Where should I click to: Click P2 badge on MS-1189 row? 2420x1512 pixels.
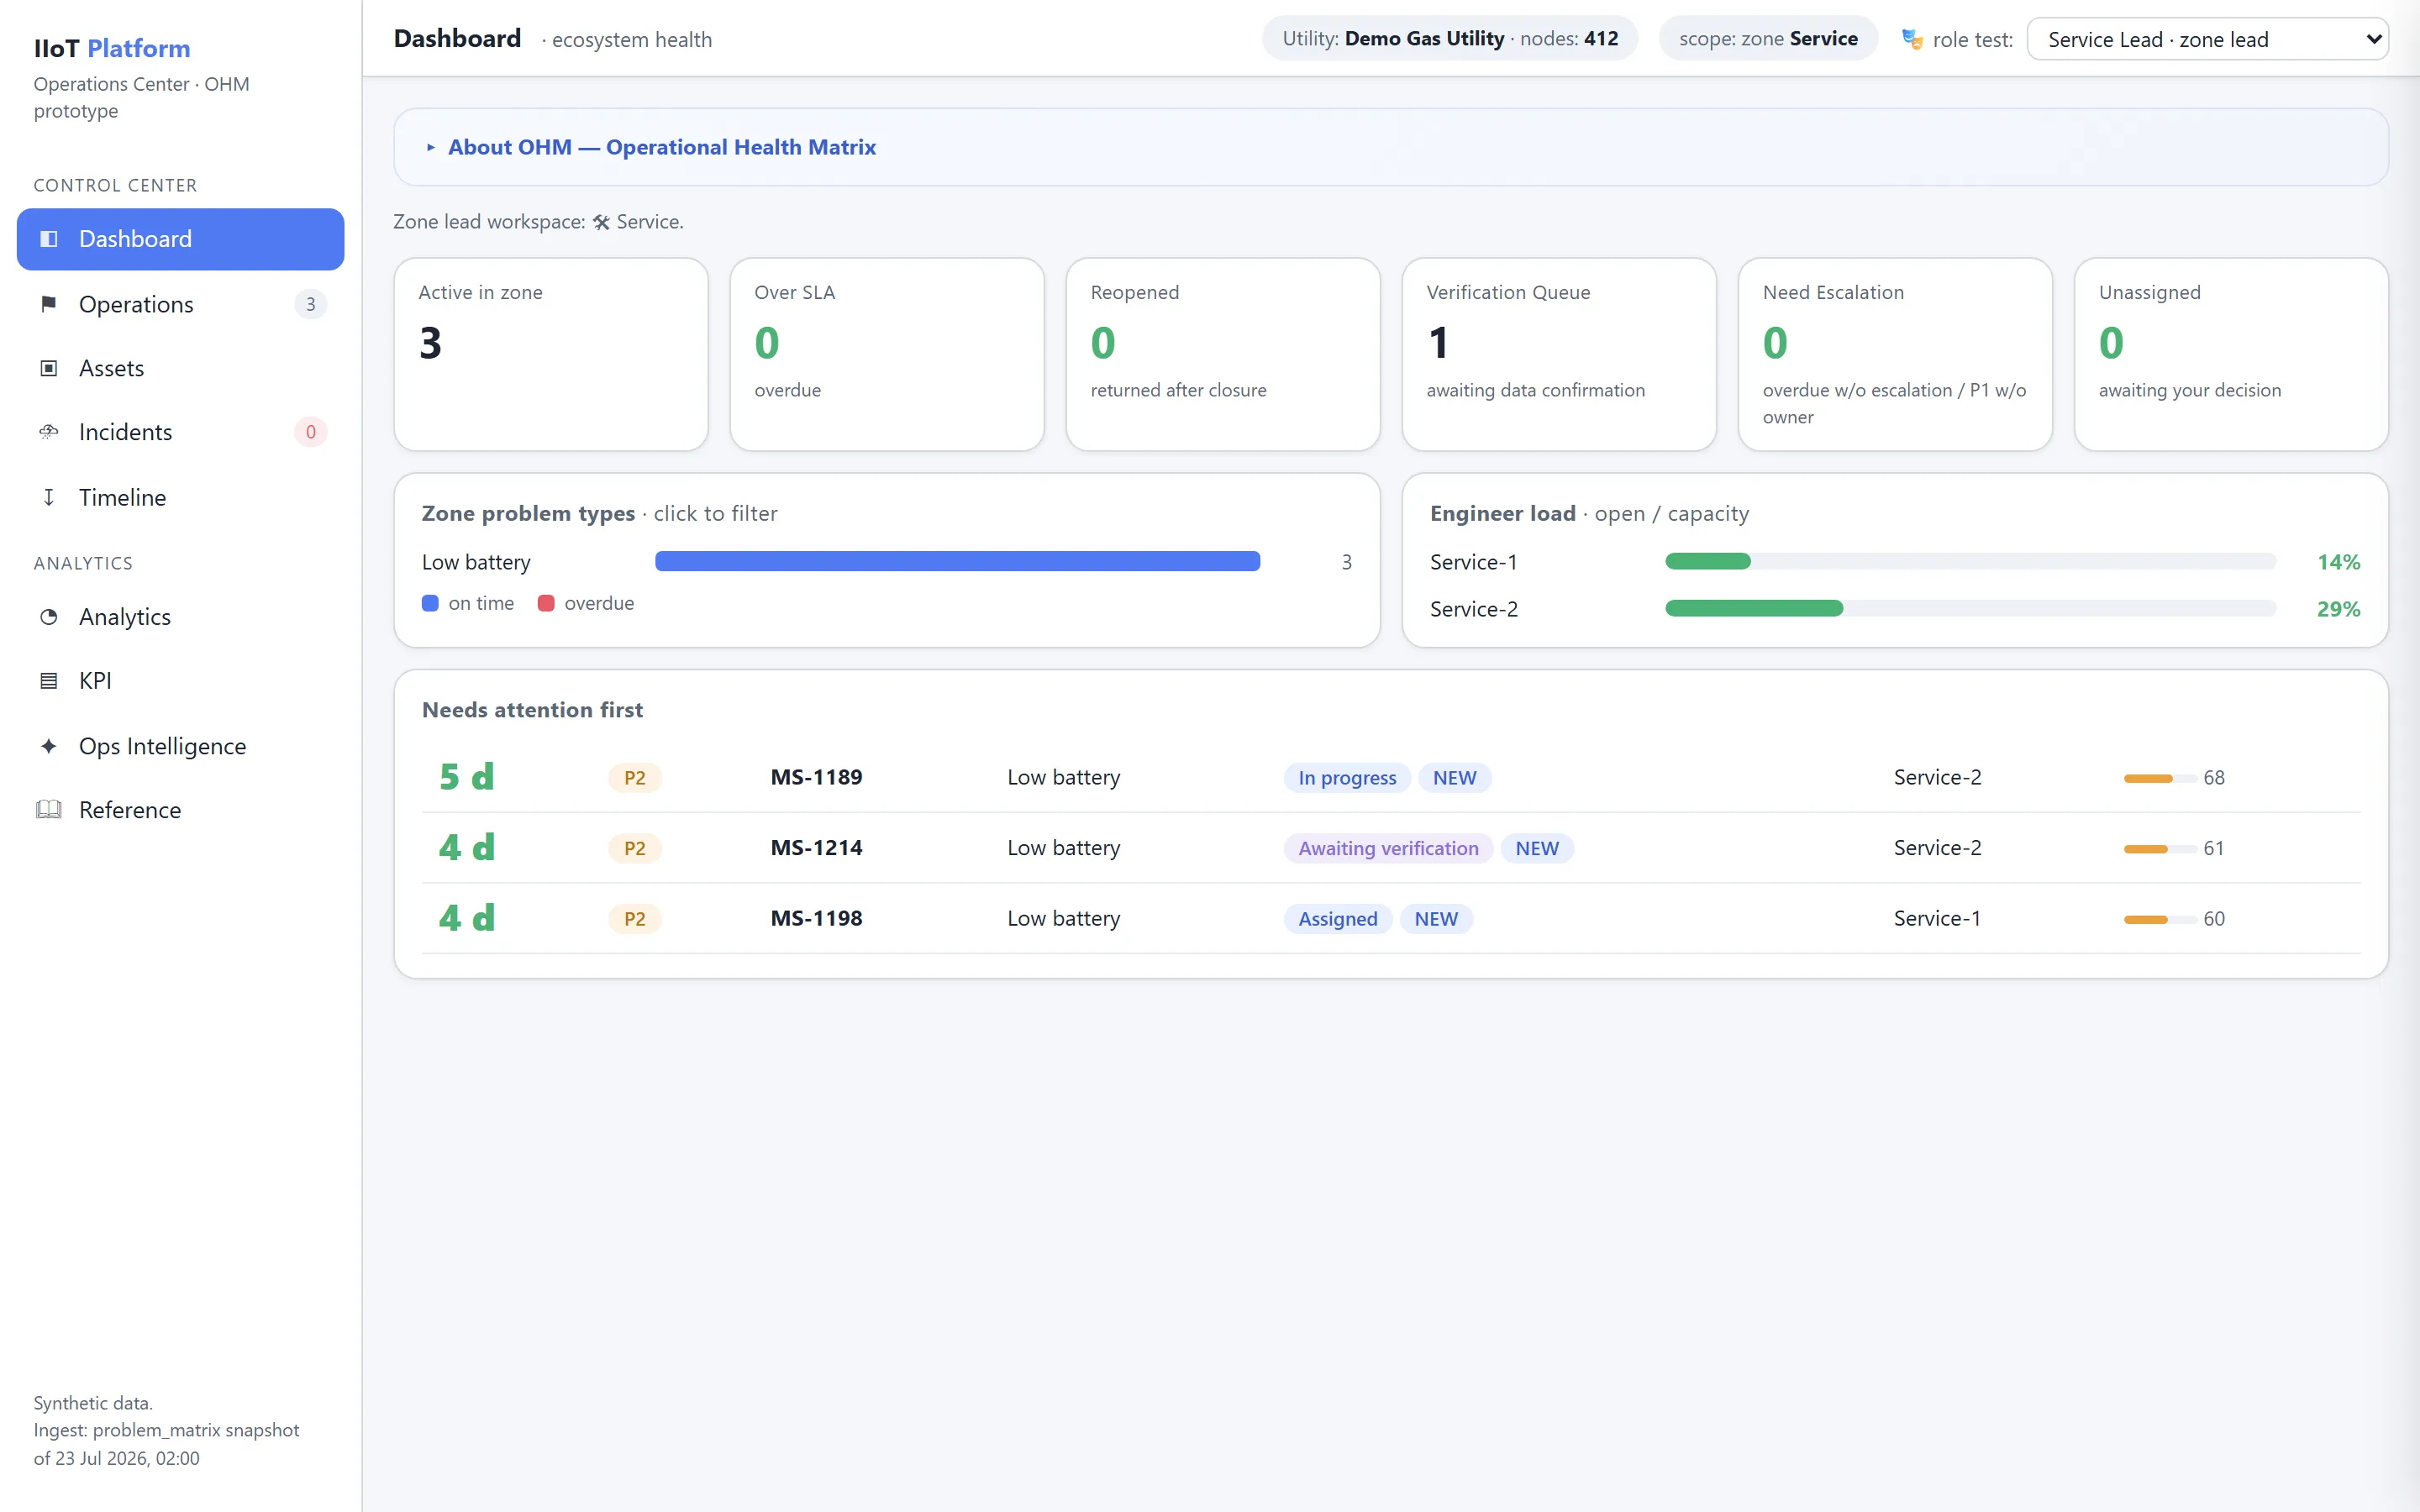635,778
